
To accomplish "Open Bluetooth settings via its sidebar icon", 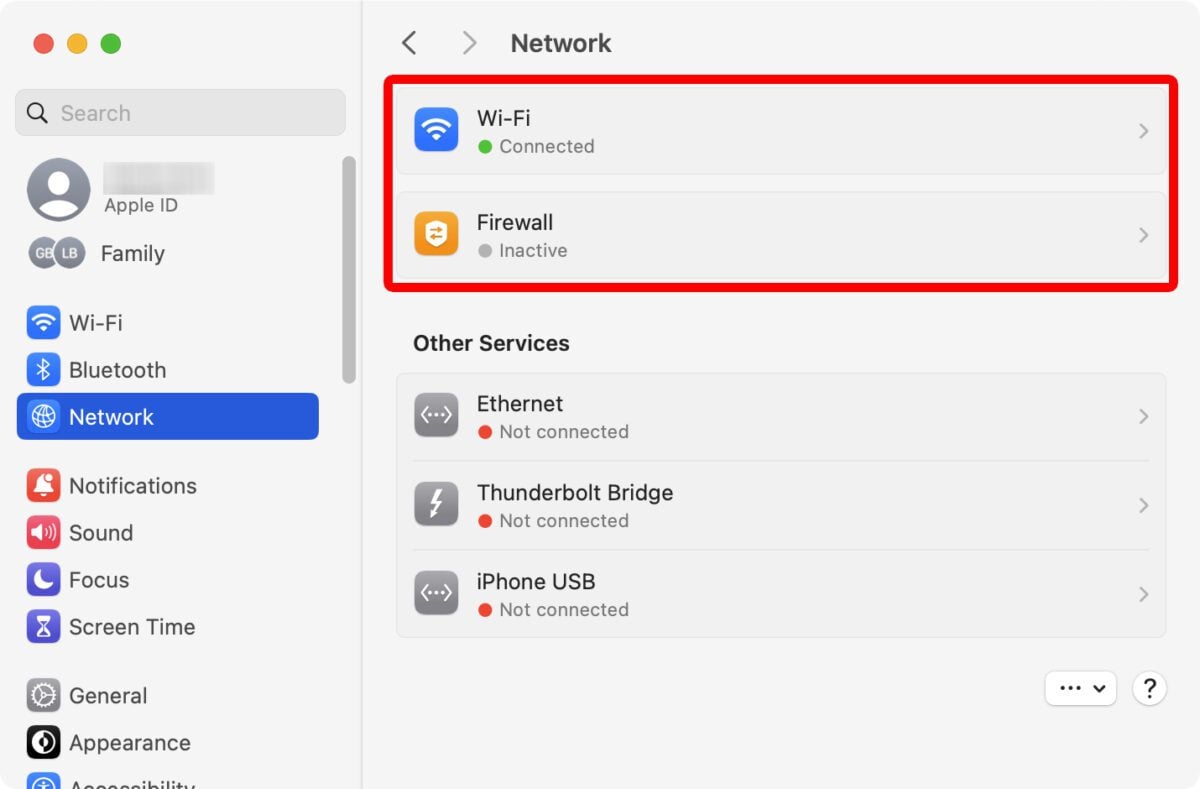I will (x=41, y=369).
